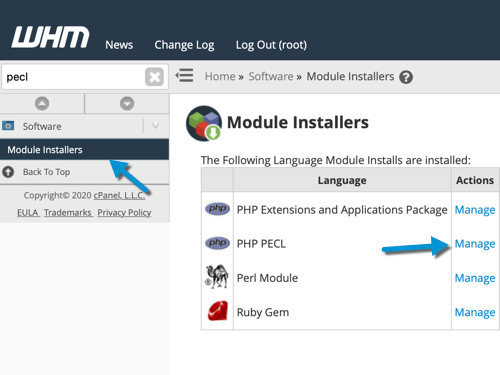Click the WHM logo
500x375 pixels.
[x=50, y=37]
